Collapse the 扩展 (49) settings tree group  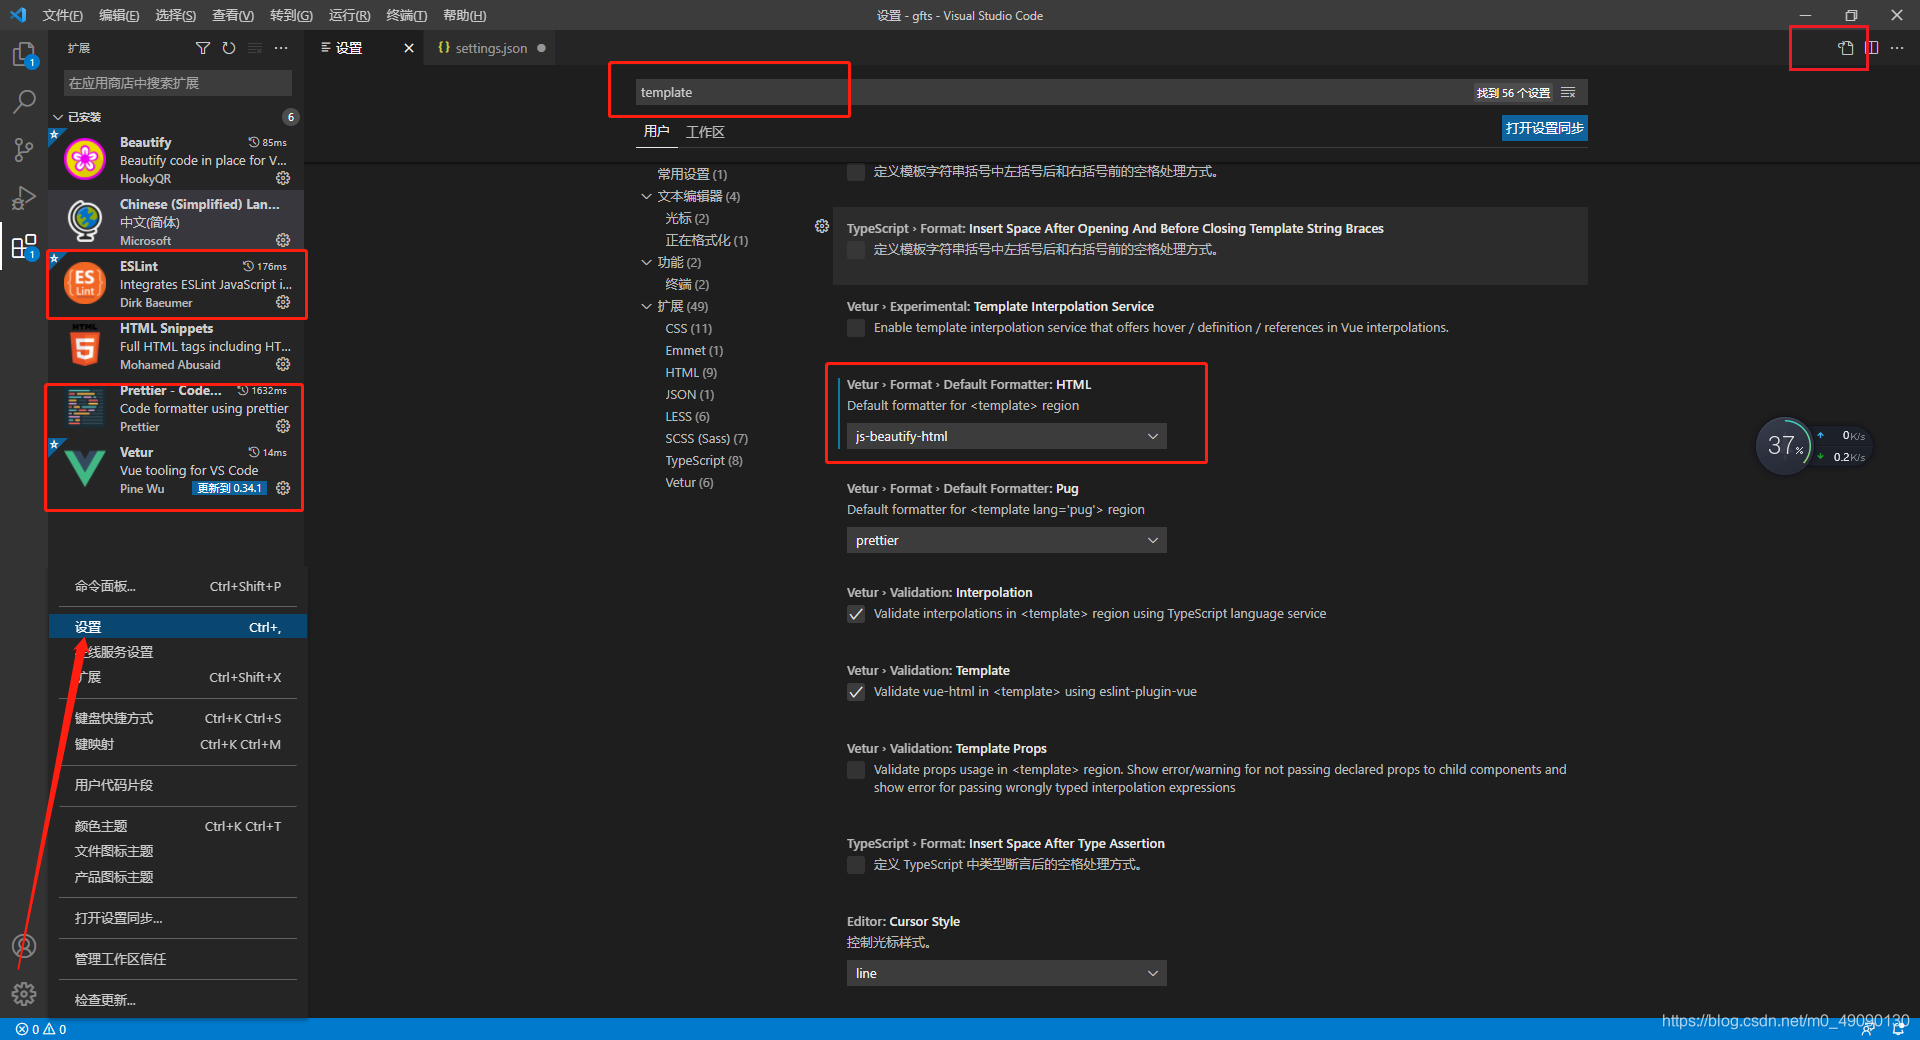tap(646, 306)
